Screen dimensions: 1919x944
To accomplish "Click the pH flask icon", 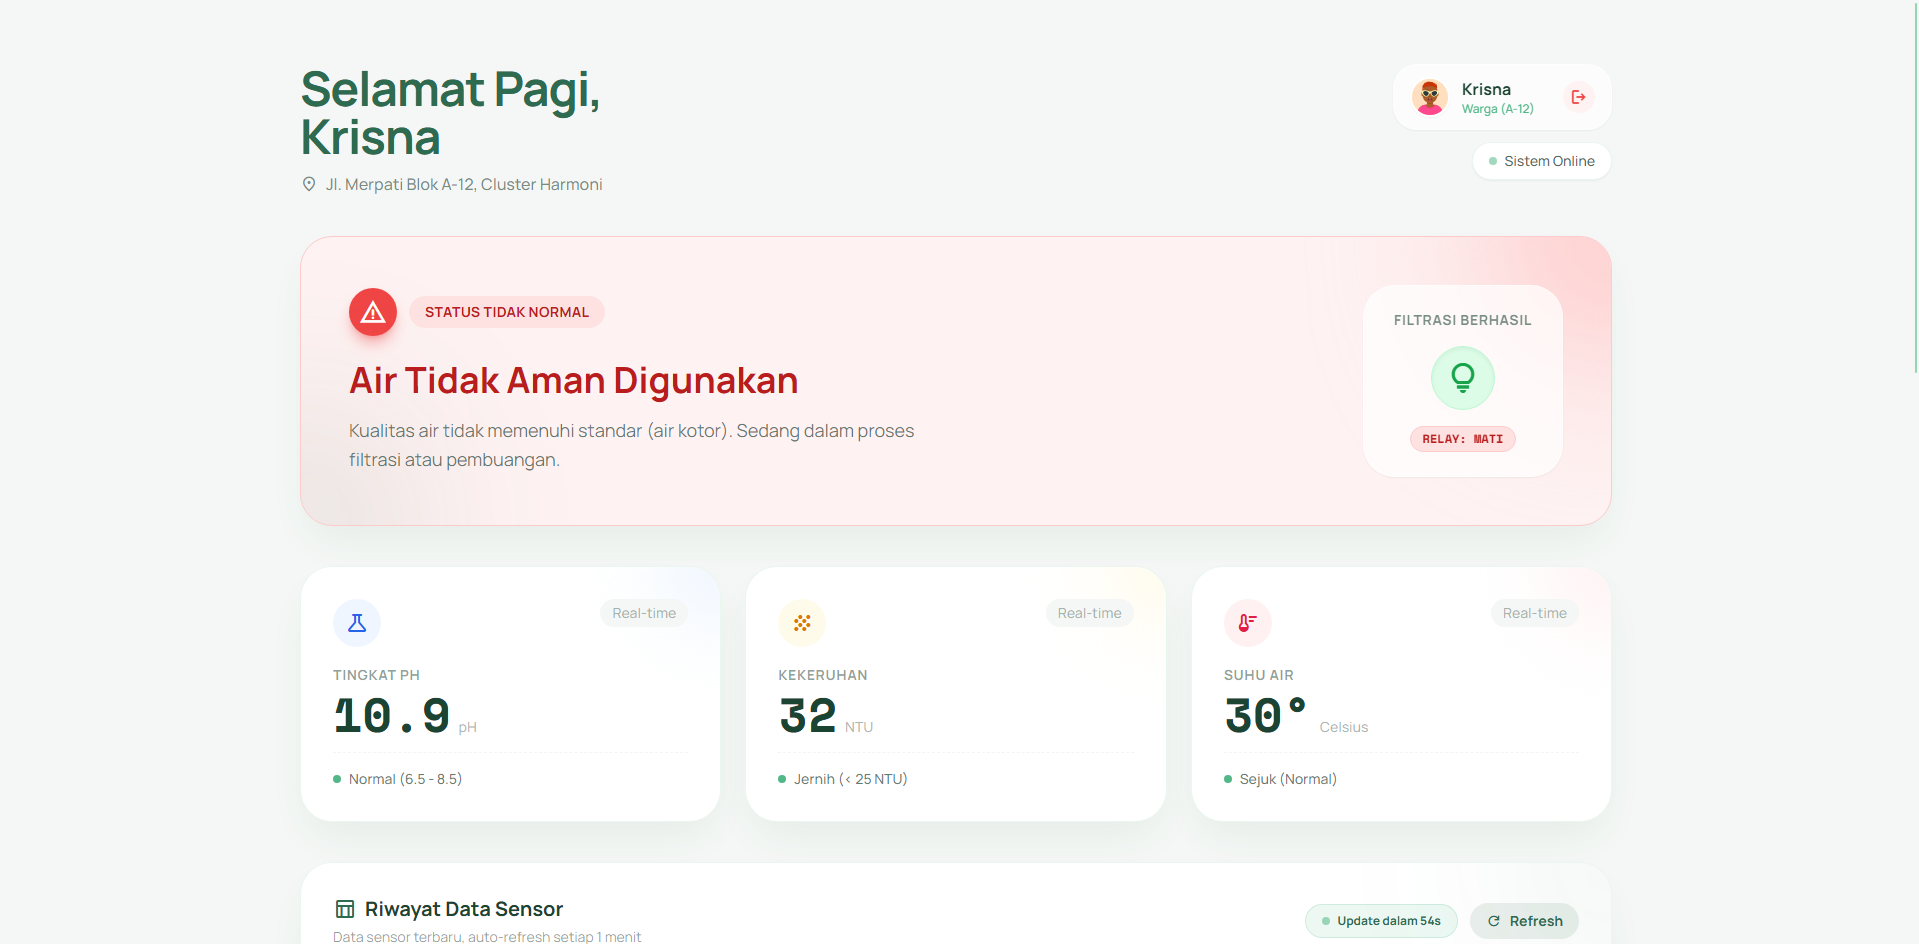I will 357,623.
